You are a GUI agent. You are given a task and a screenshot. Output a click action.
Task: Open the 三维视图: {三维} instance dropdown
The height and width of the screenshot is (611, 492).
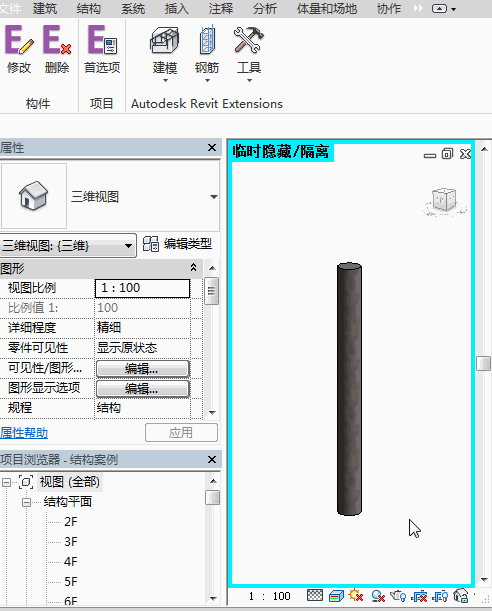(68, 246)
